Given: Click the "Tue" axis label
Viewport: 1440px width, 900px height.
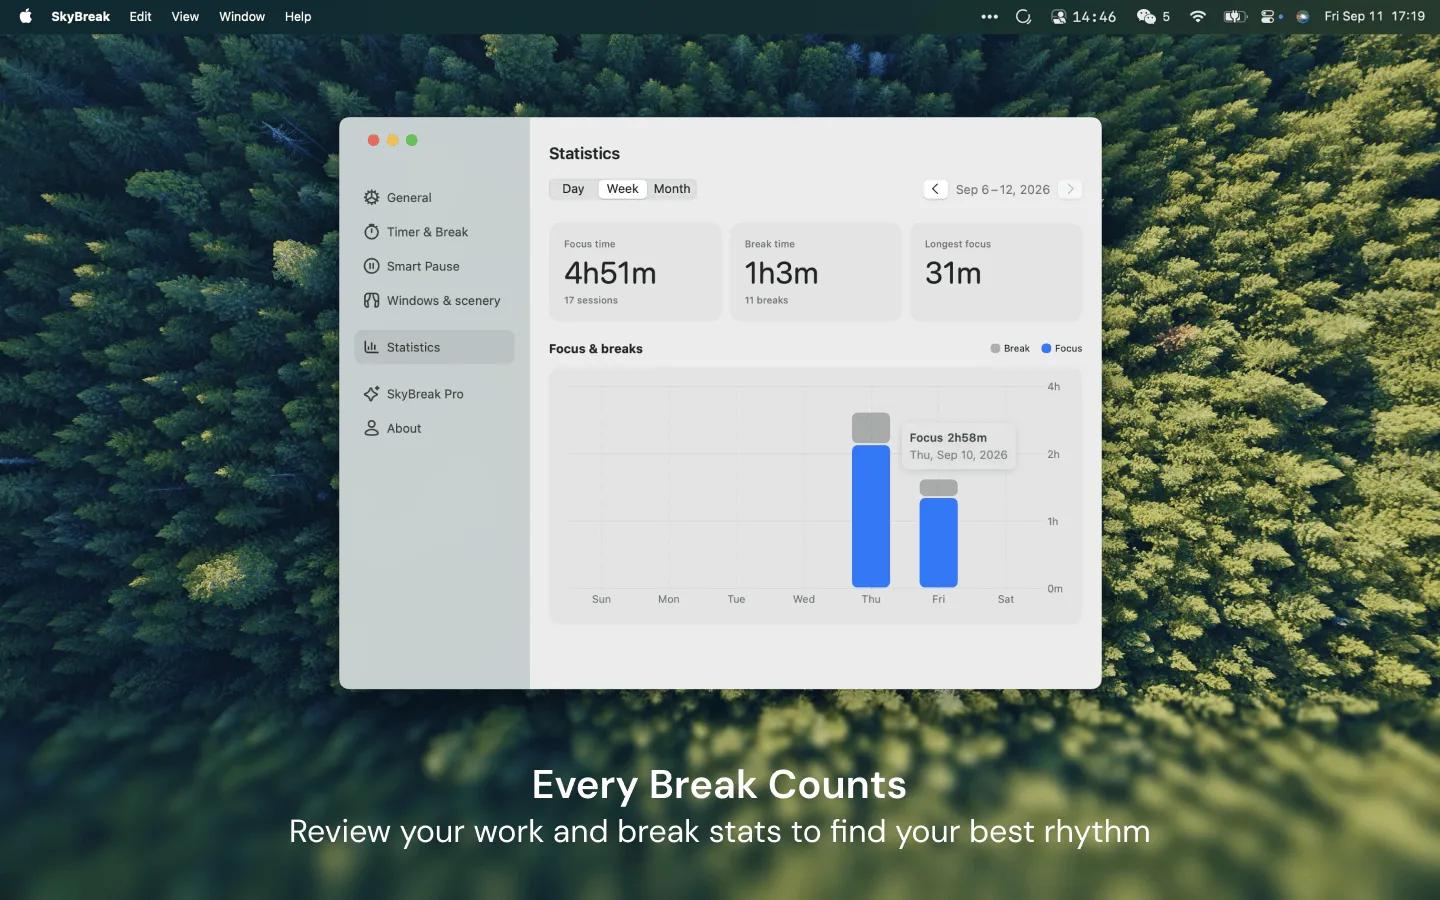Looking at the screenshot, I should pyautogui.click(x=736, y=599).
